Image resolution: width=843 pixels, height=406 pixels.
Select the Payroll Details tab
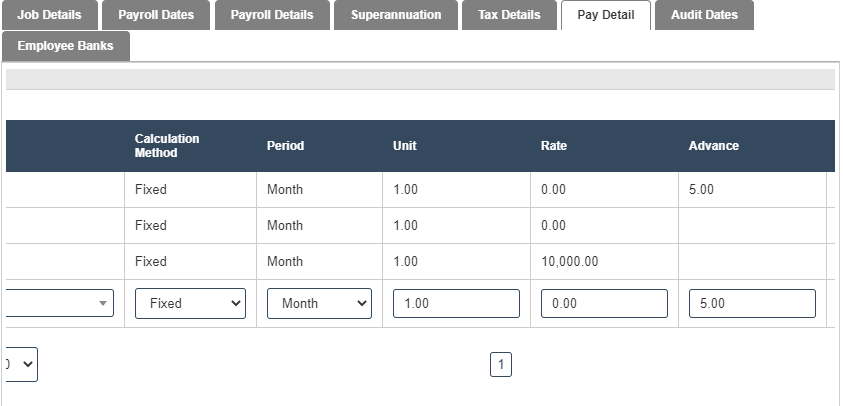271,15
